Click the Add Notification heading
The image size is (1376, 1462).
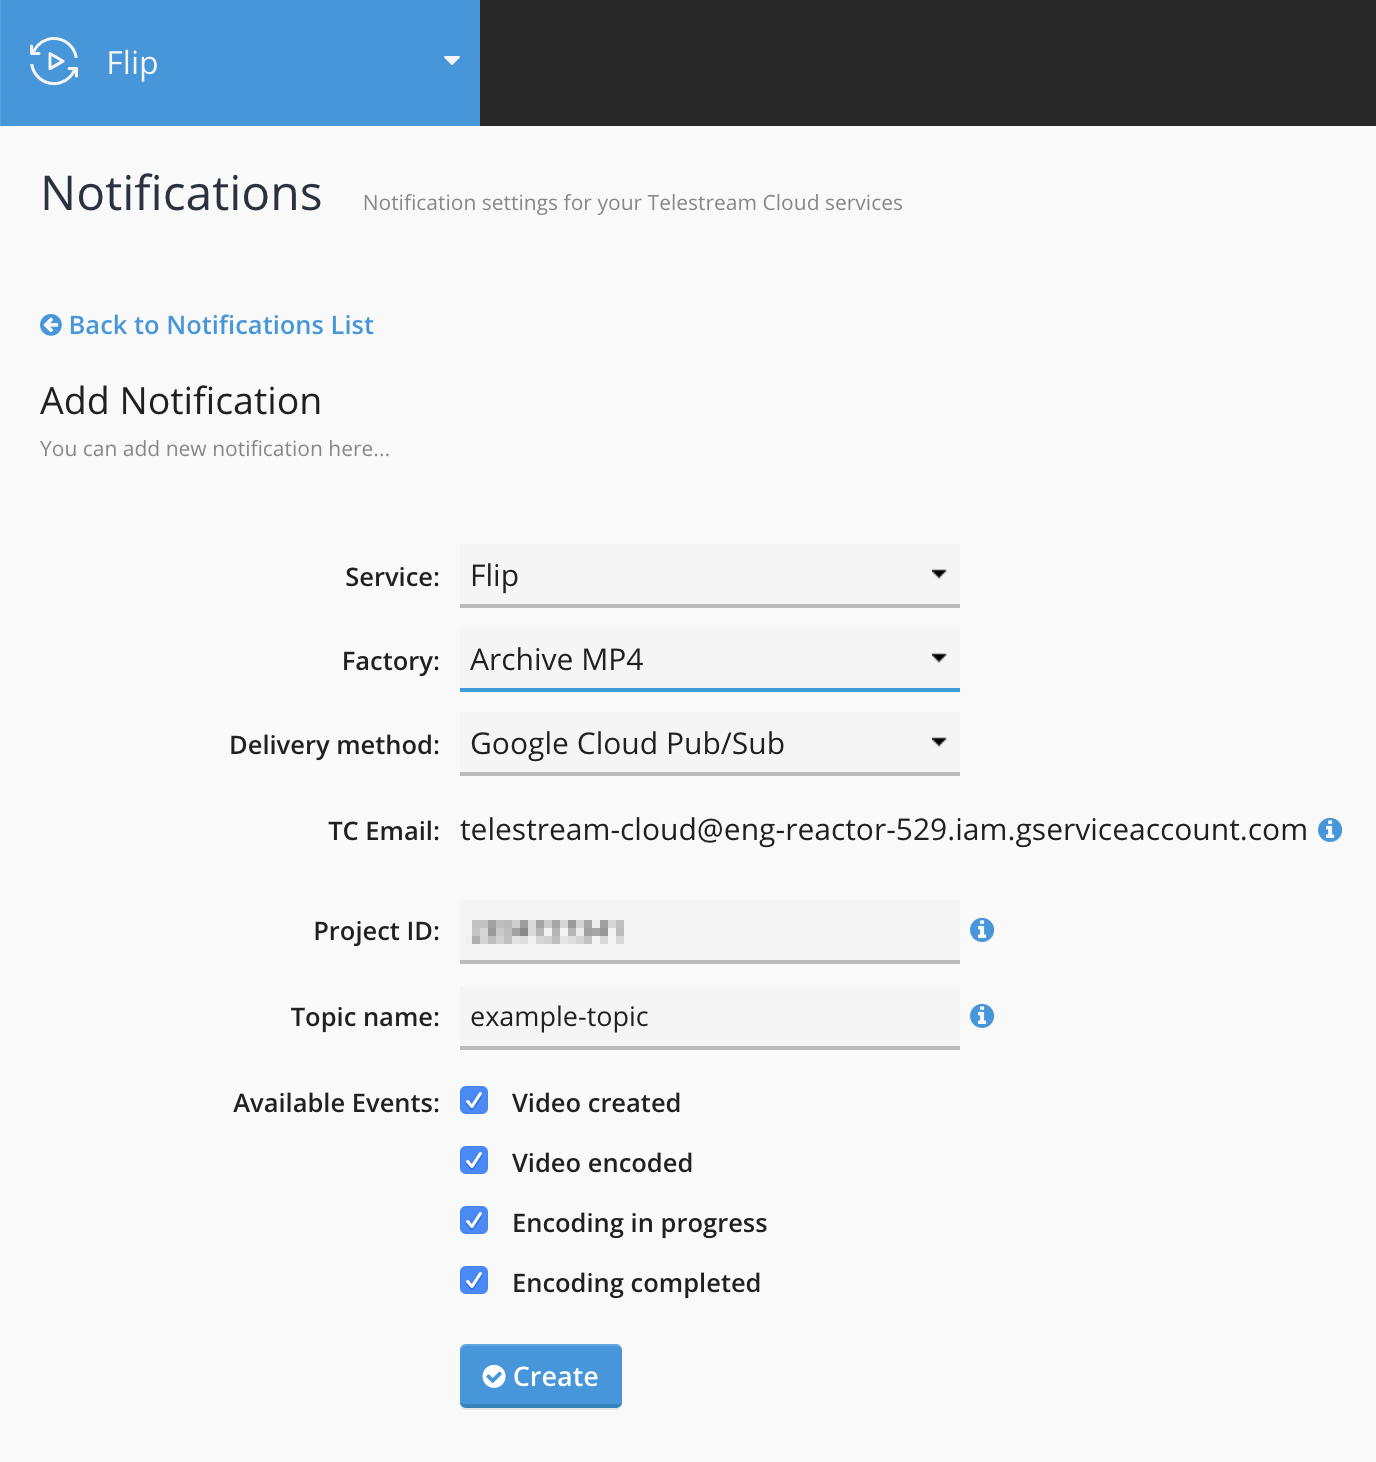[181, 401]
